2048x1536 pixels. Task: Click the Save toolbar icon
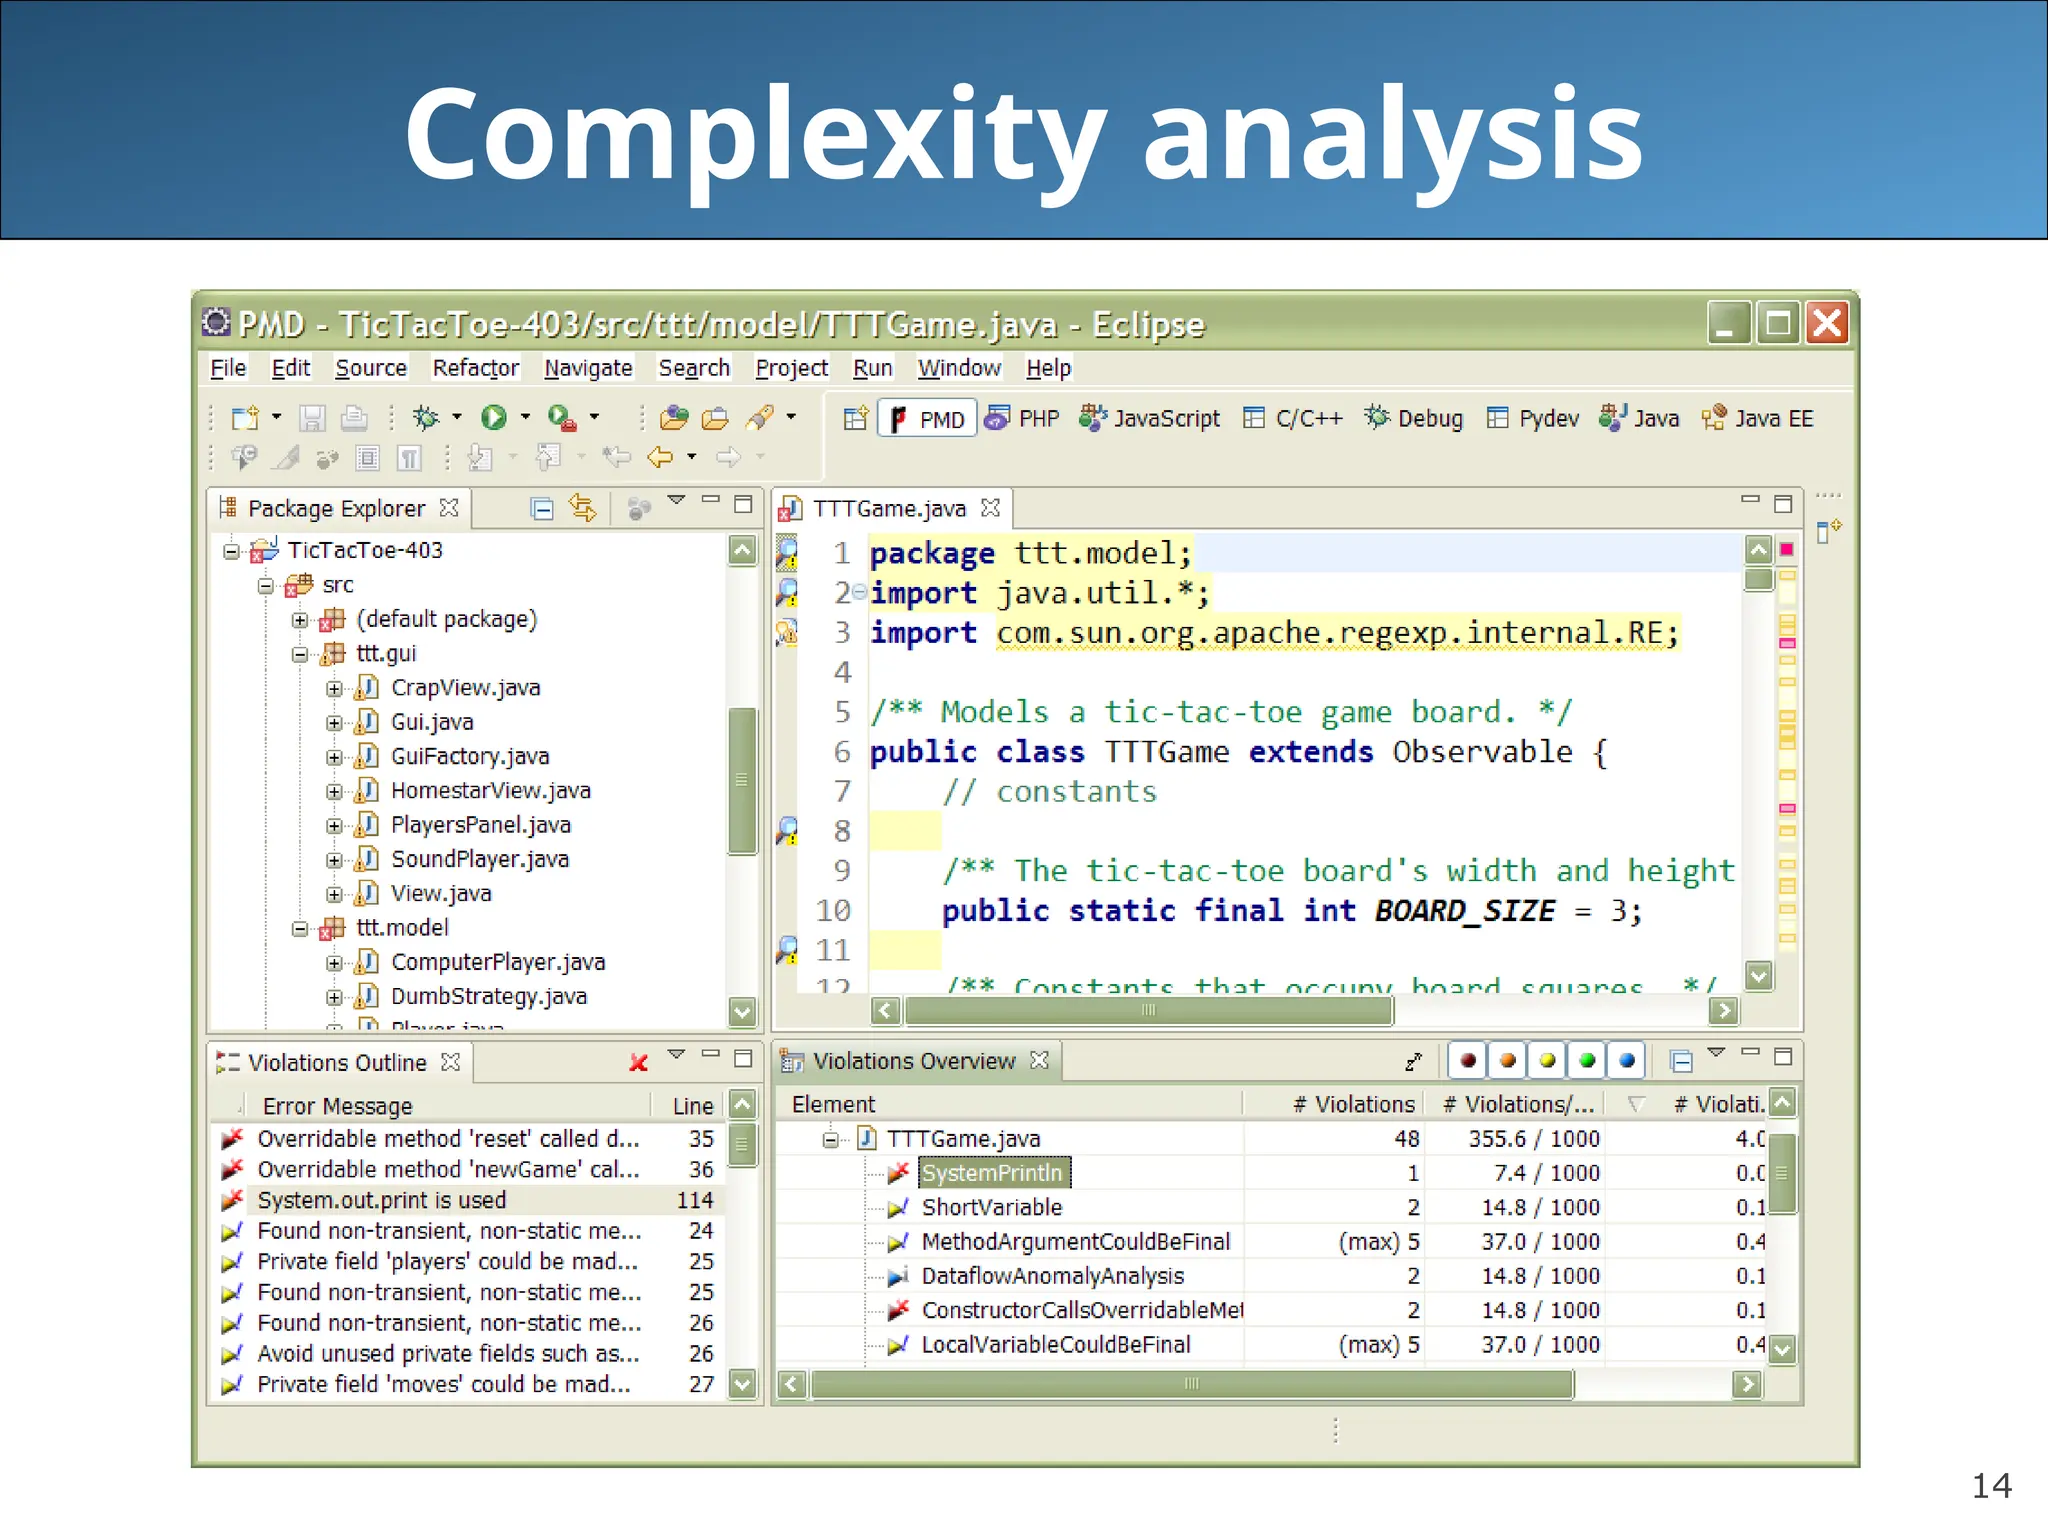click(313, 418)
